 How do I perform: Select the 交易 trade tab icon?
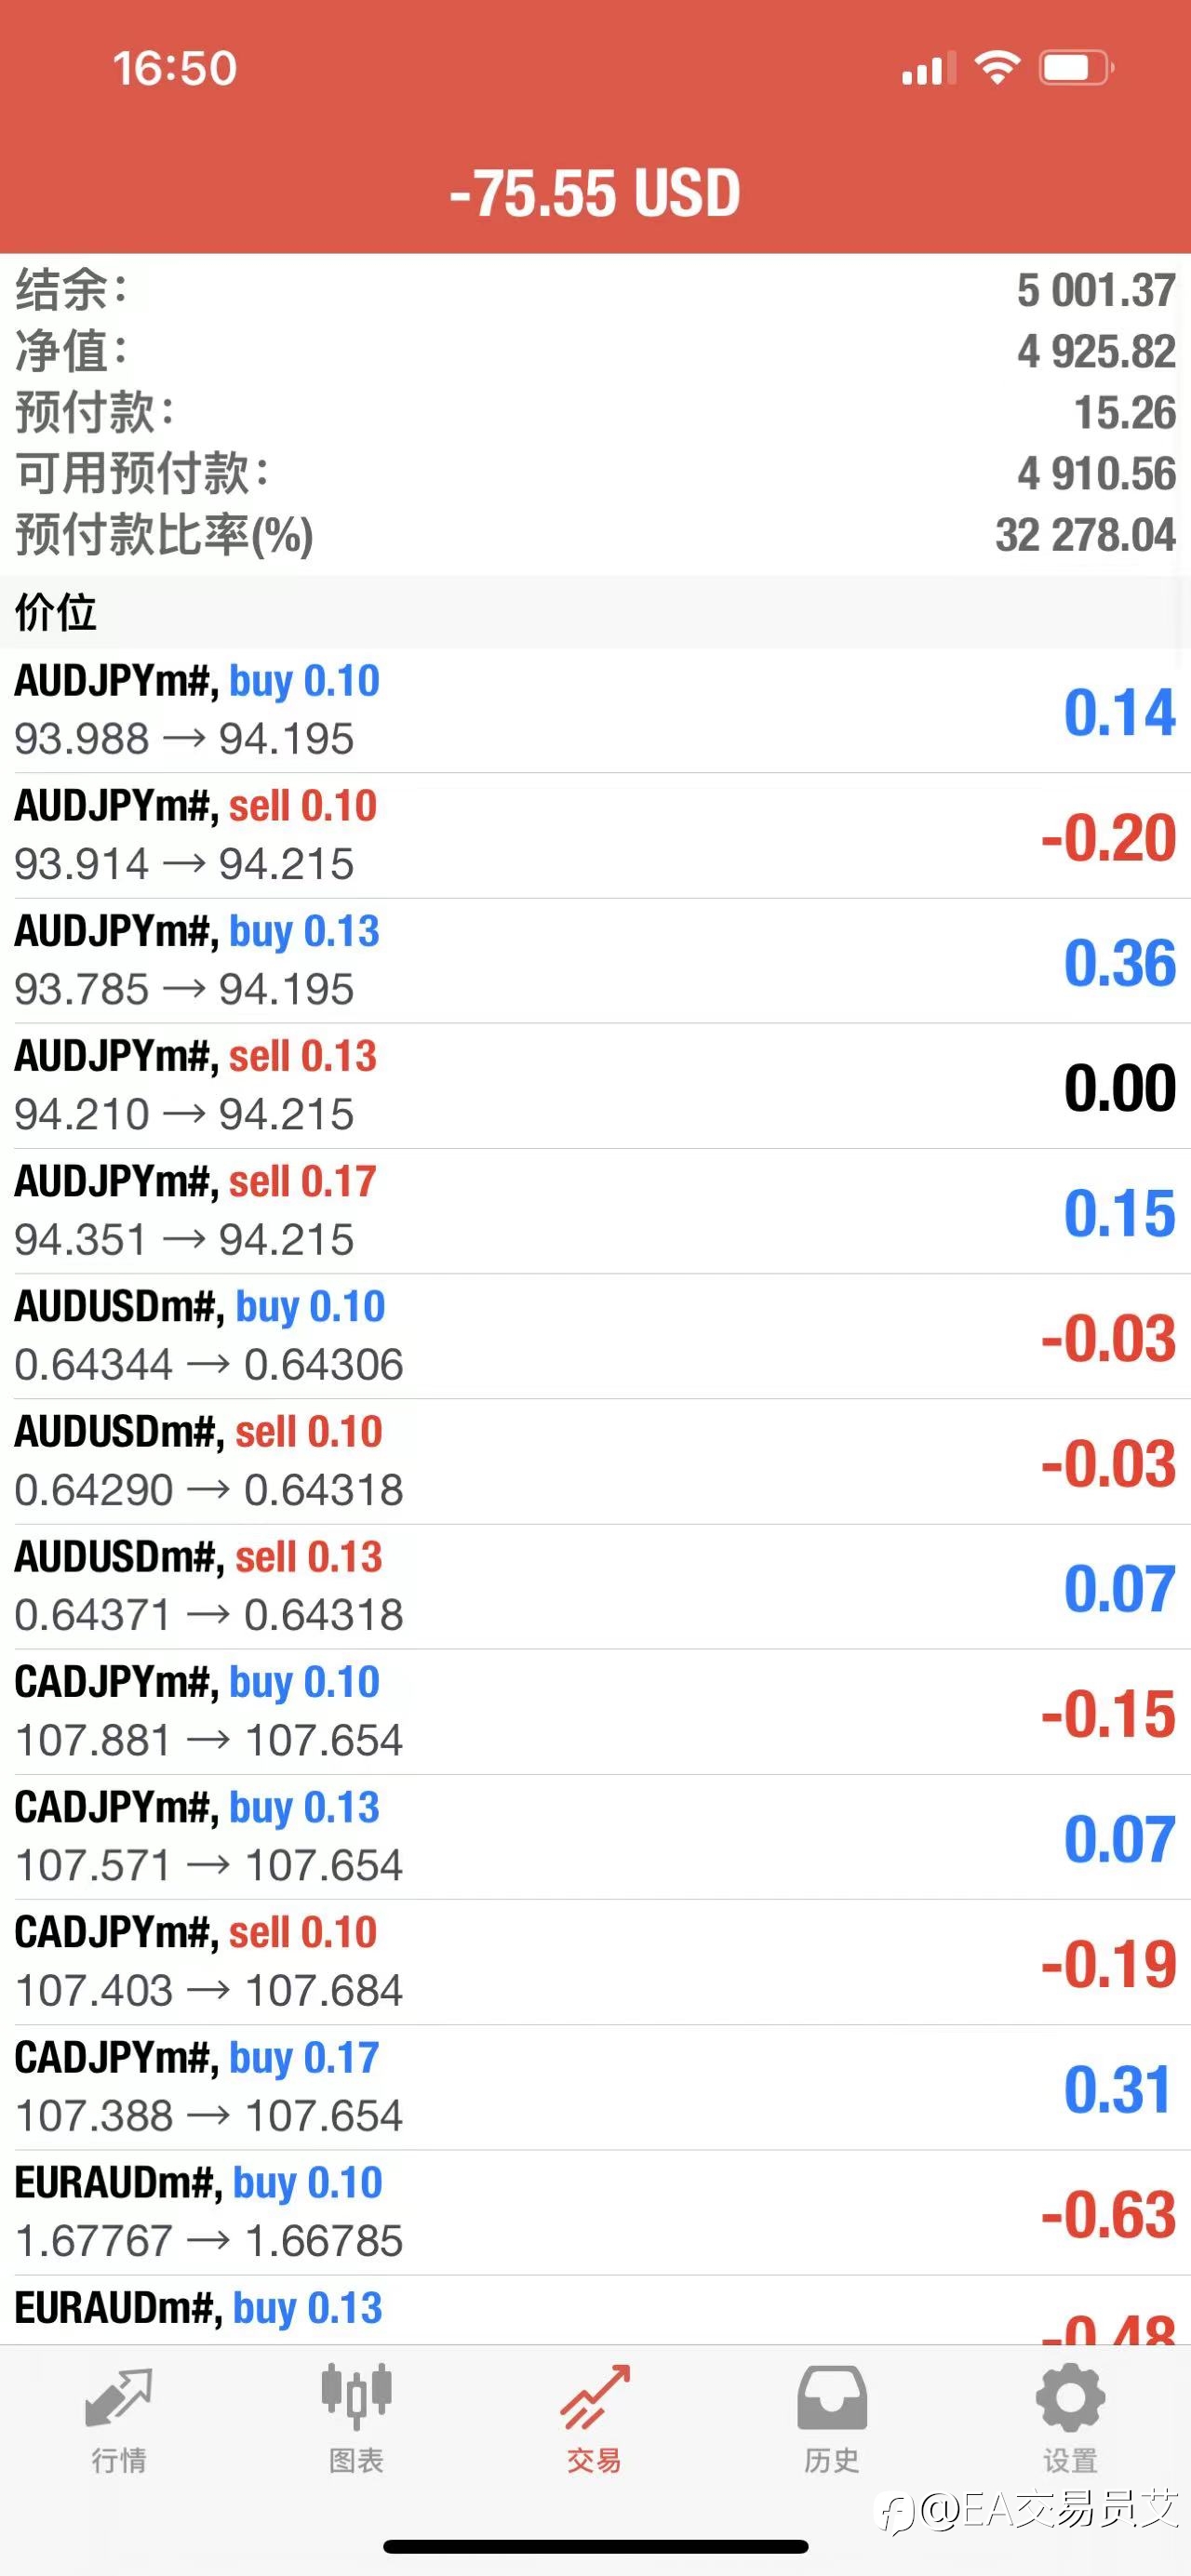595,2397
